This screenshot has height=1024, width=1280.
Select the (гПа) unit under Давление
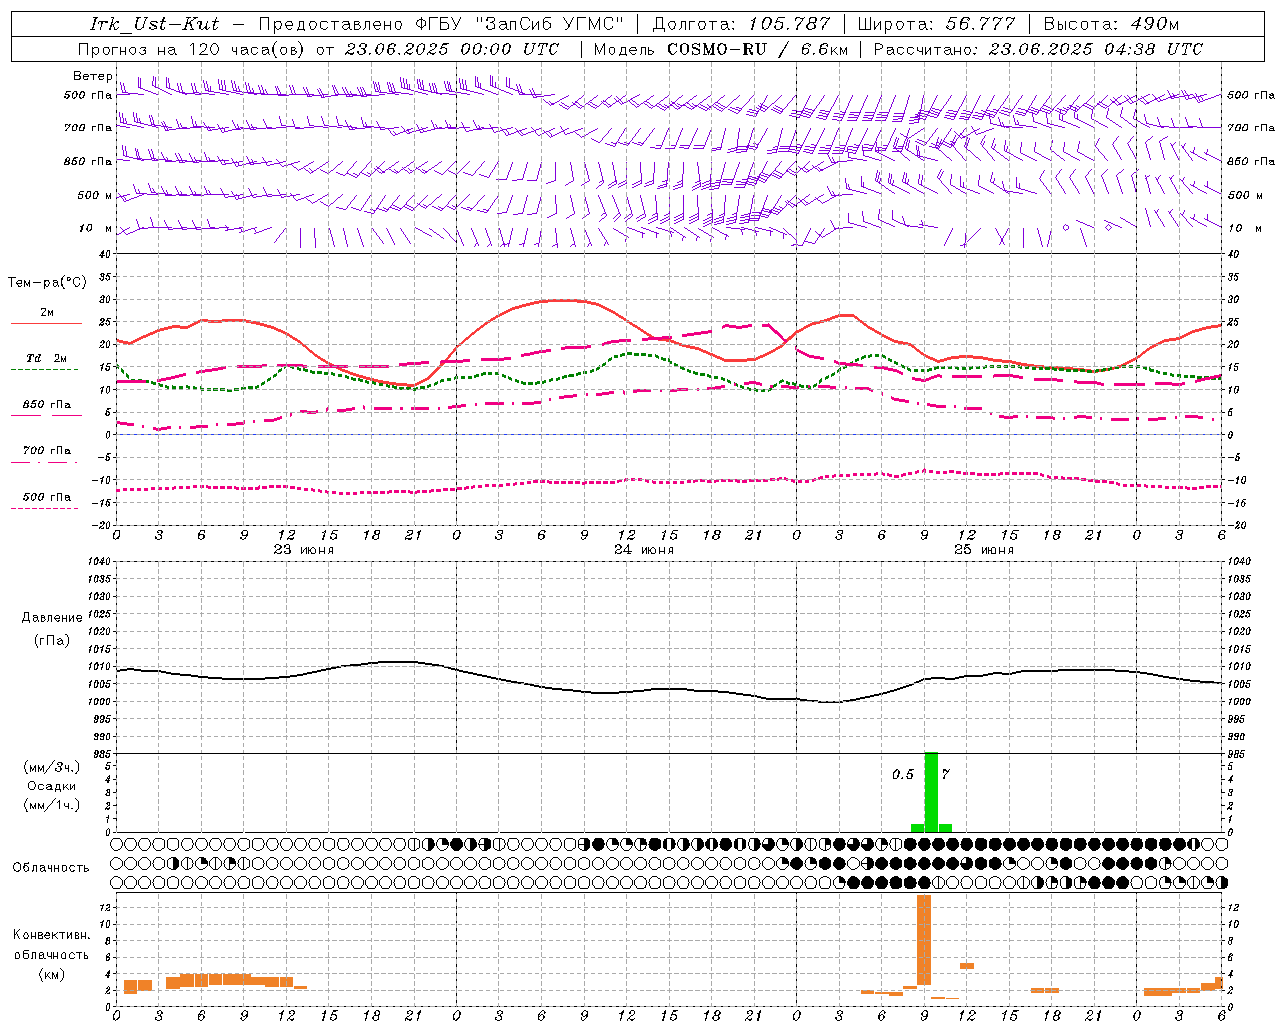[x=52, y=641]
